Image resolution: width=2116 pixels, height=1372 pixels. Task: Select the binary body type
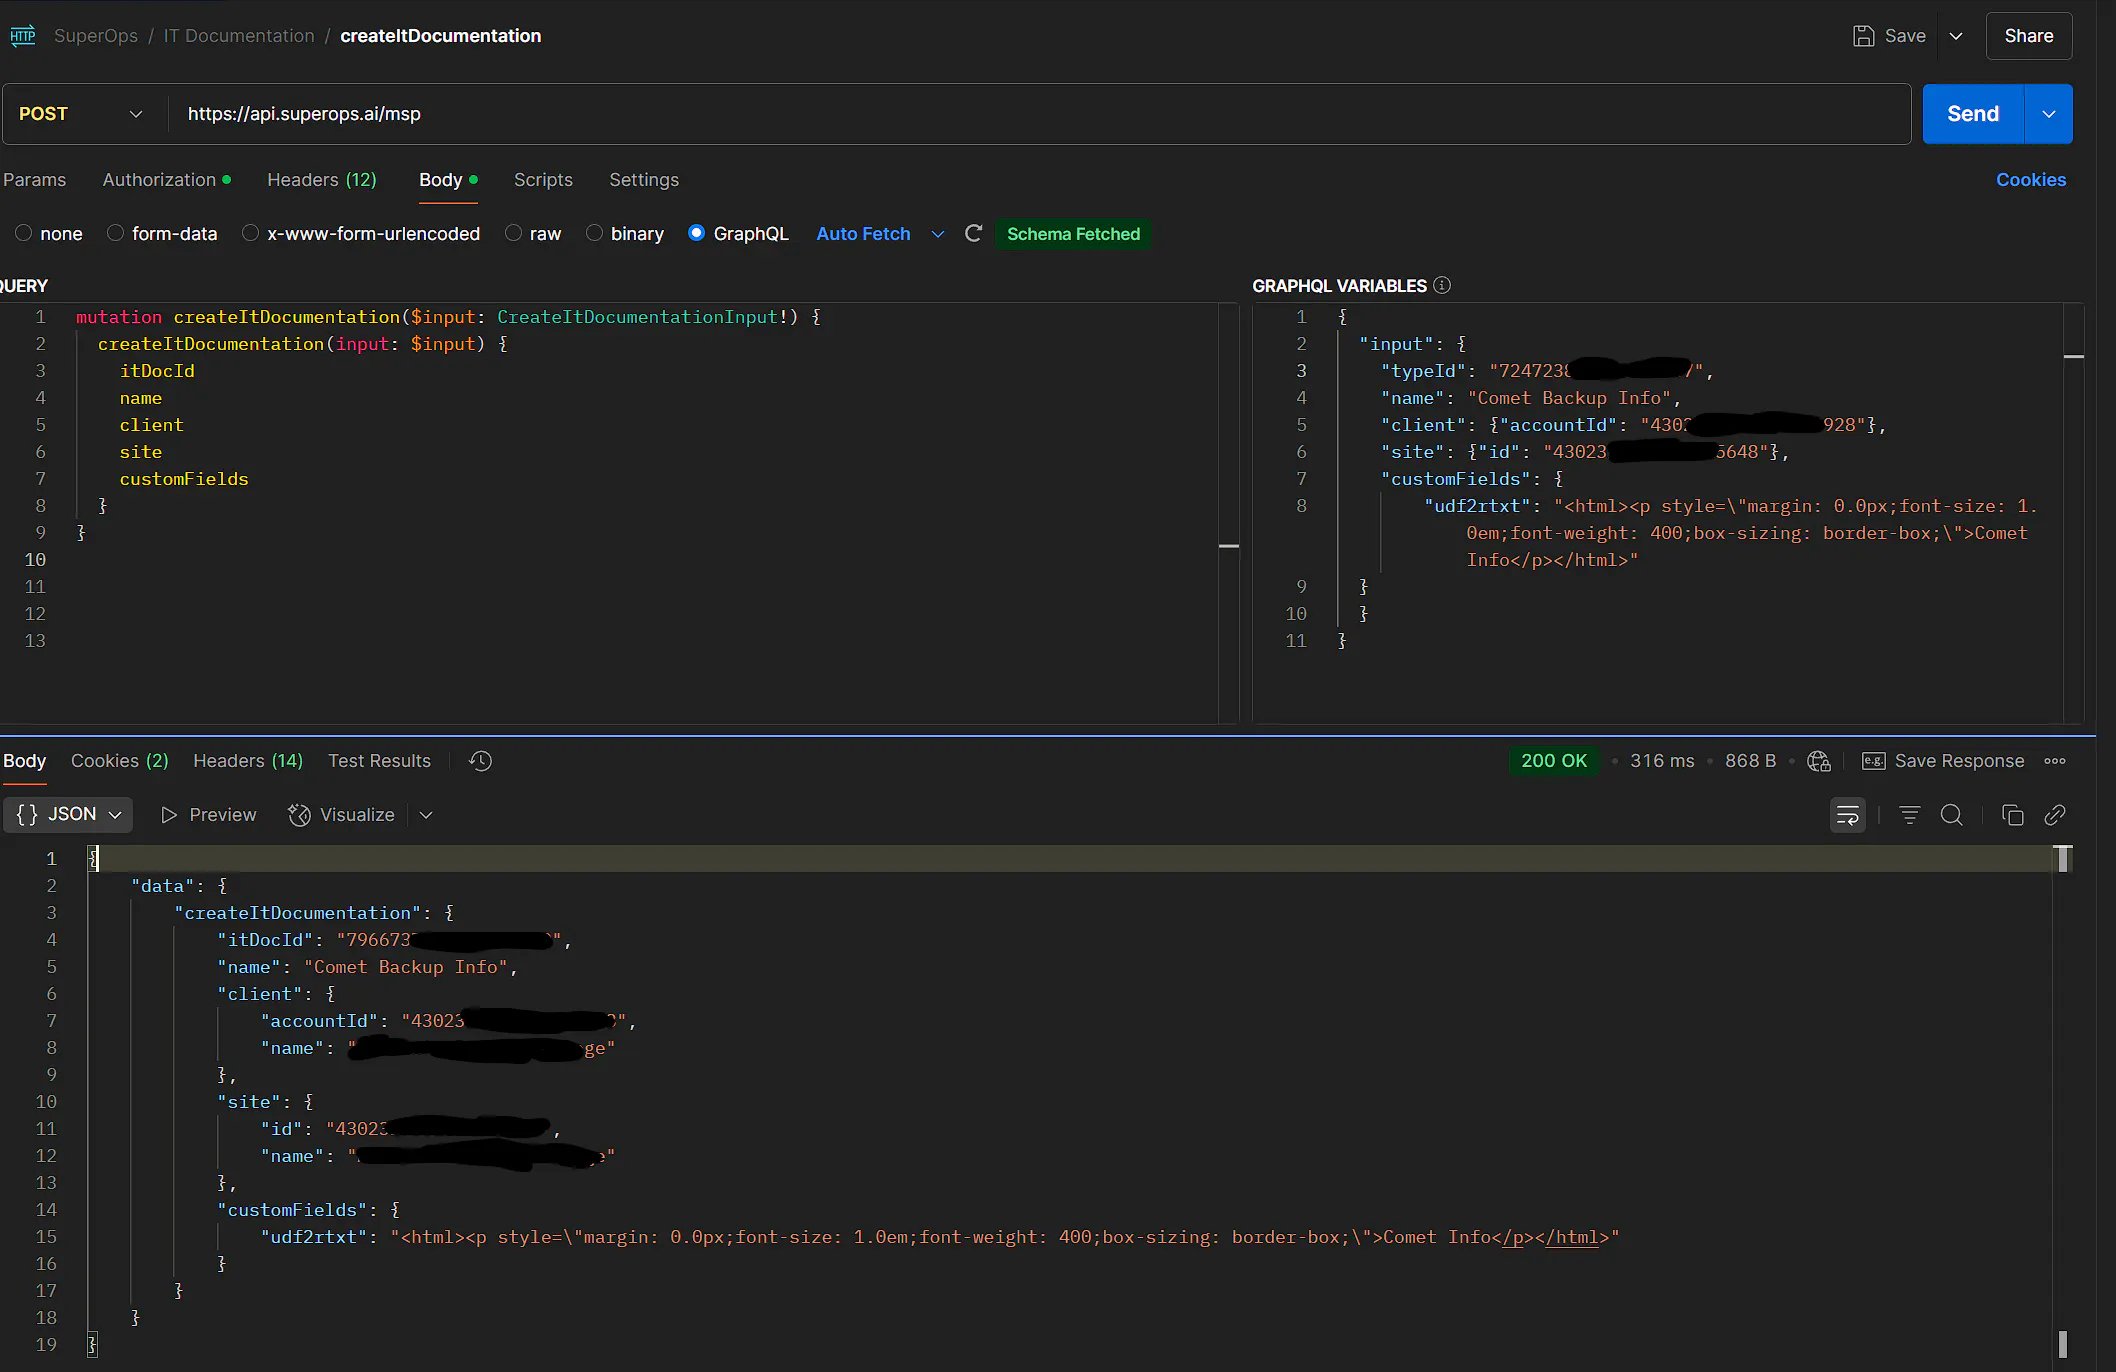594,233
